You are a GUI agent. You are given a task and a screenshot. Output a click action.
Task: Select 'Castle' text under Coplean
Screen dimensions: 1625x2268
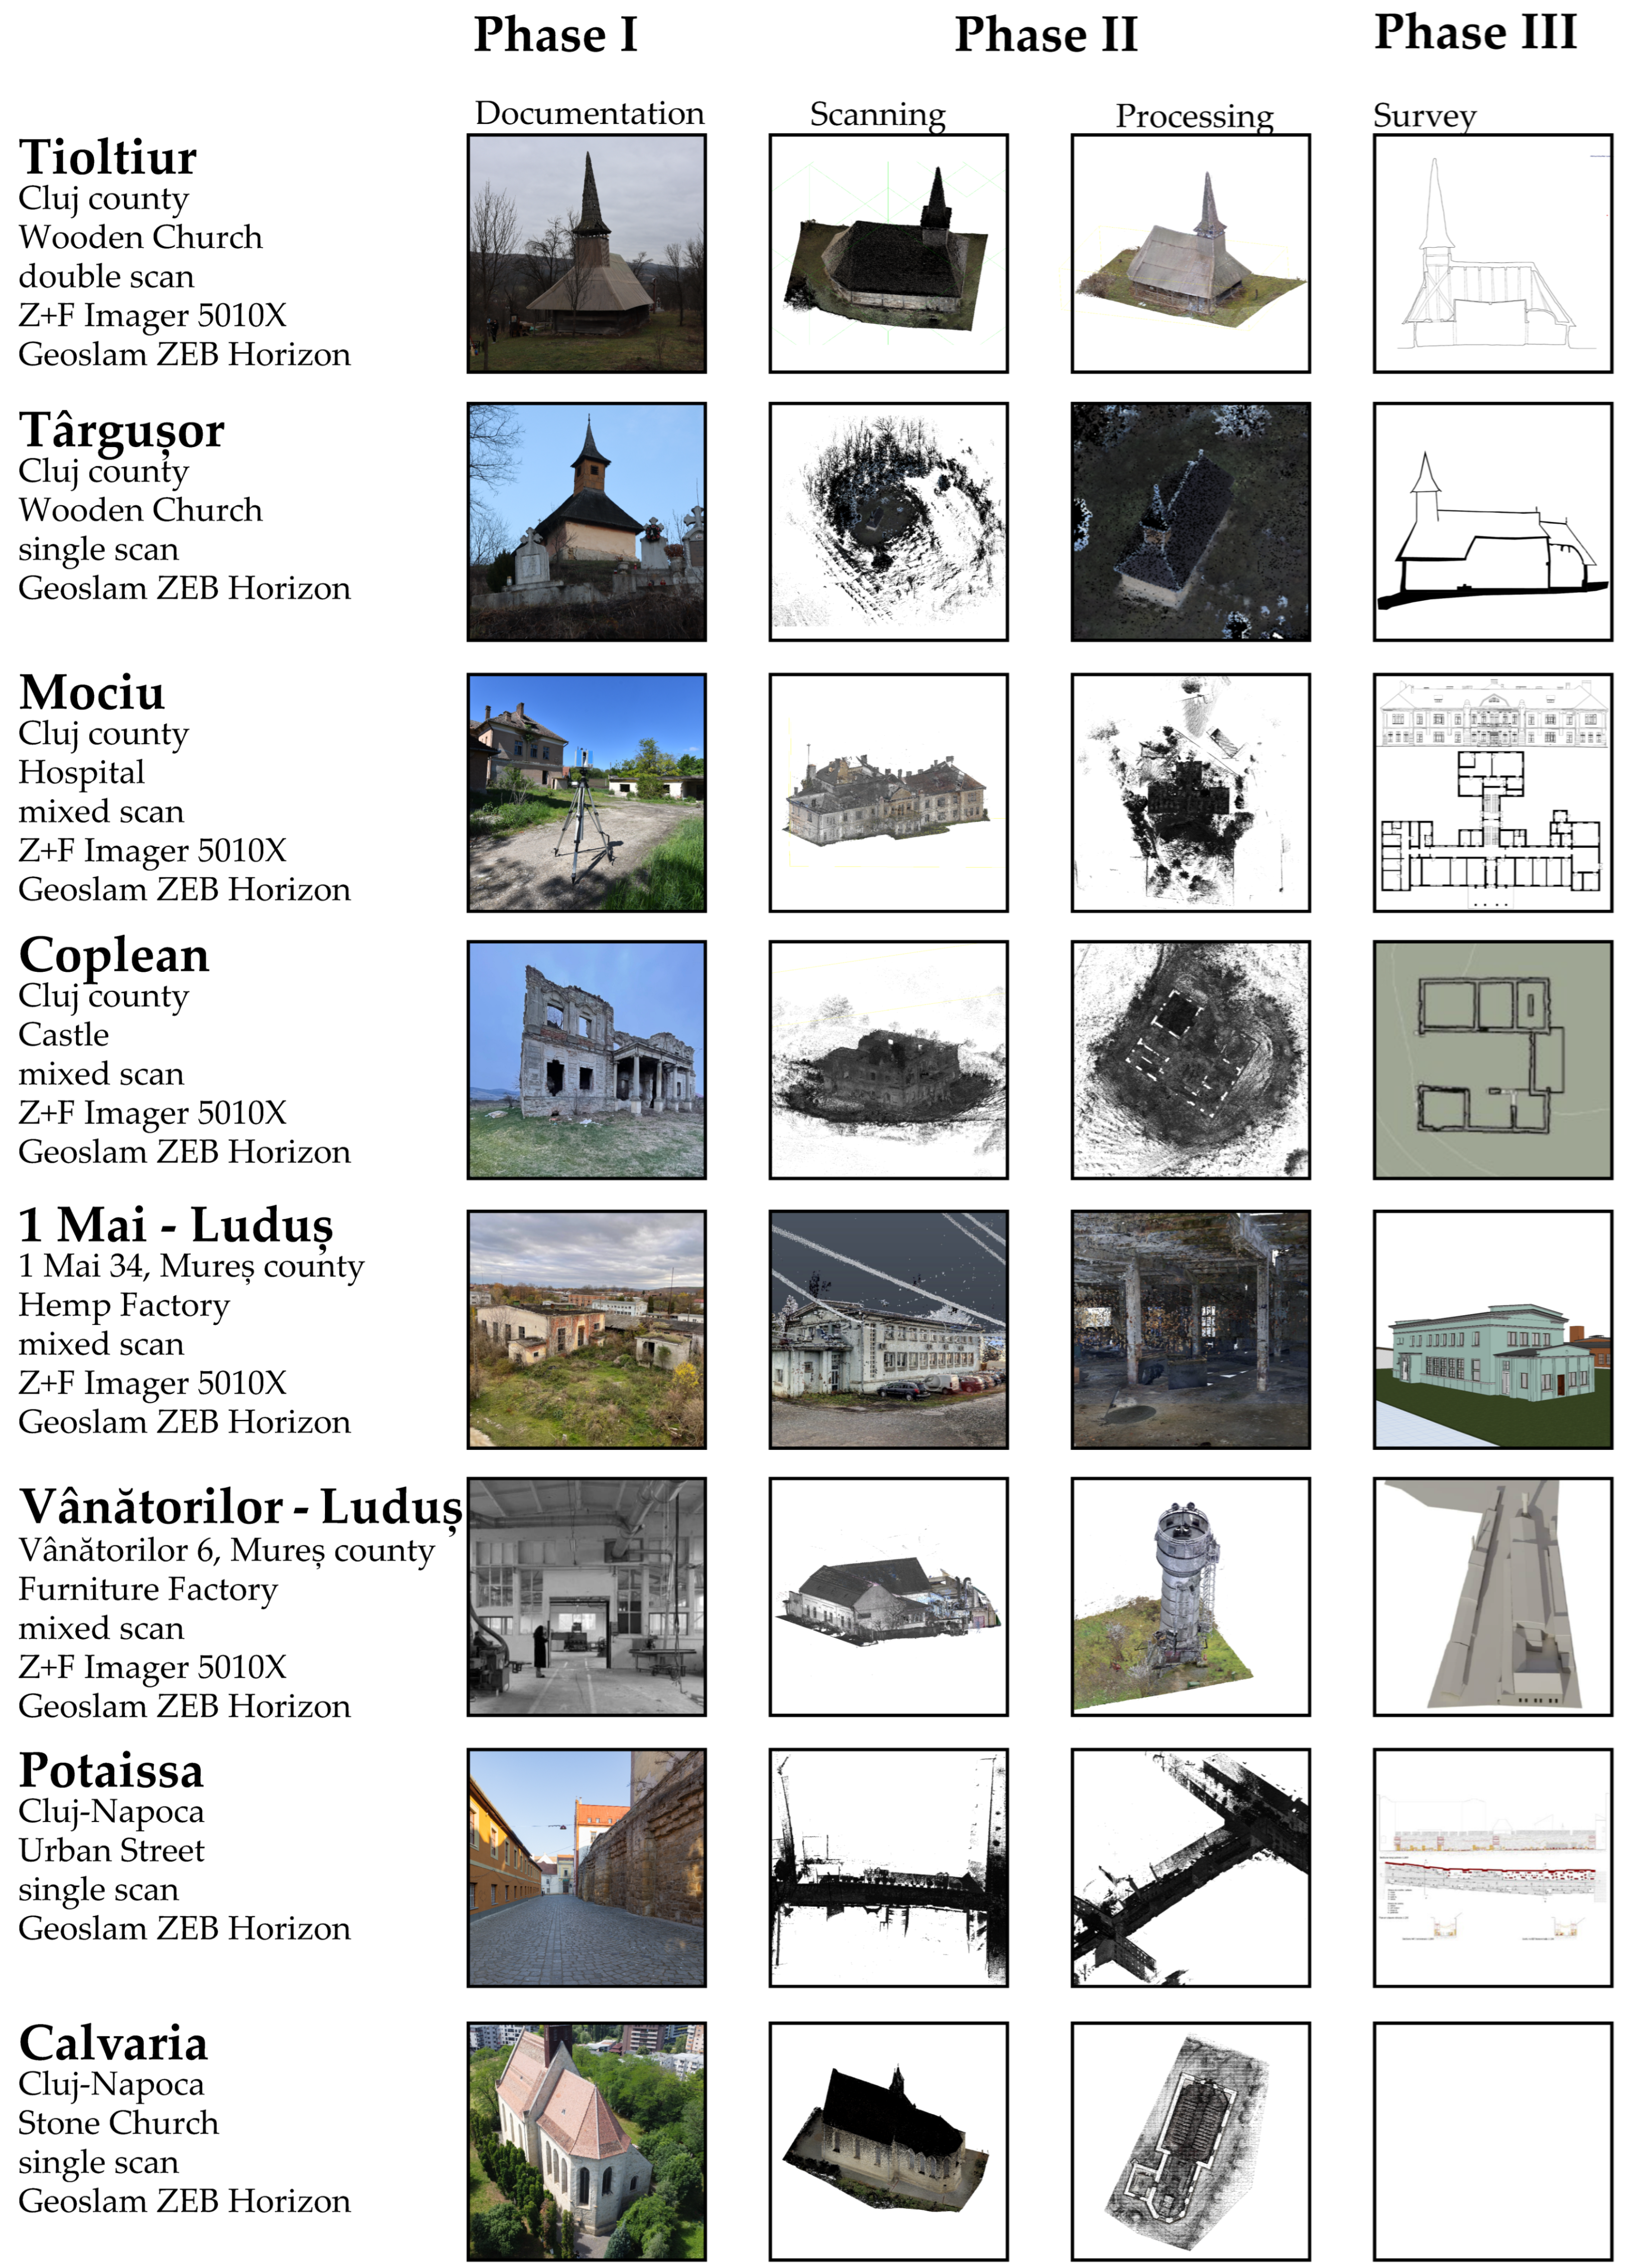[64, 1035]
